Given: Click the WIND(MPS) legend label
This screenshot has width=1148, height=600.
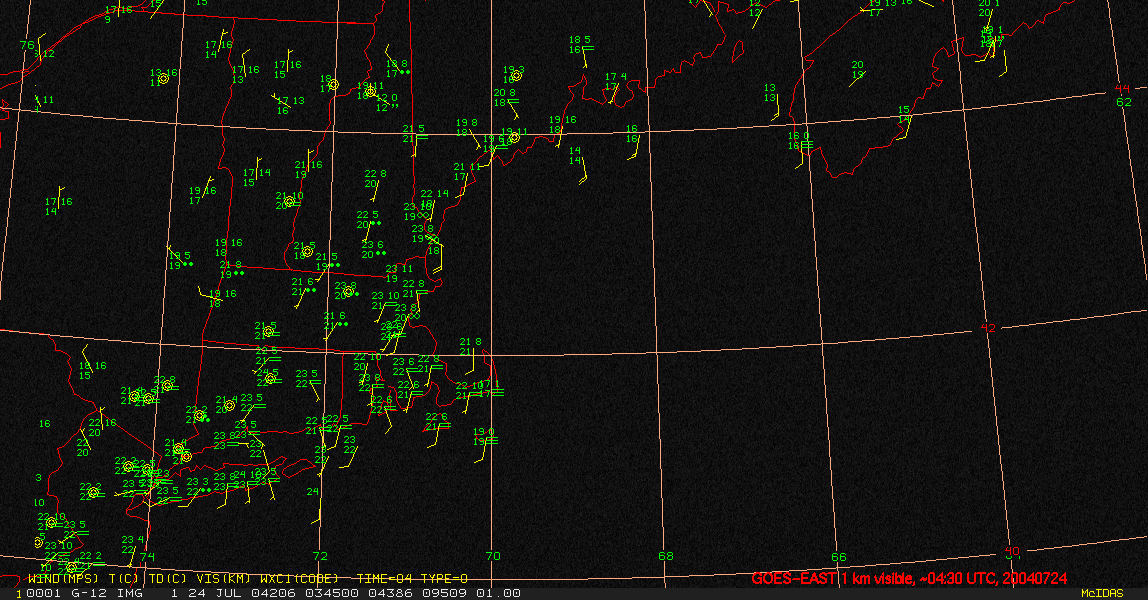Looking at the screenshot, I should (x=63, y=579).
